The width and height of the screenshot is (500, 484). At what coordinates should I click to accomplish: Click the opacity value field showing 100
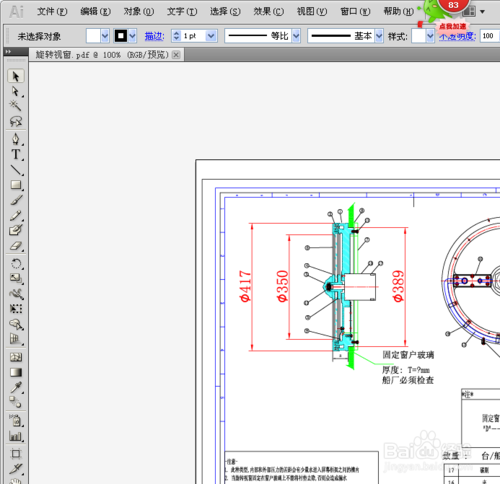pyautogui.click(x=490, y=36)
